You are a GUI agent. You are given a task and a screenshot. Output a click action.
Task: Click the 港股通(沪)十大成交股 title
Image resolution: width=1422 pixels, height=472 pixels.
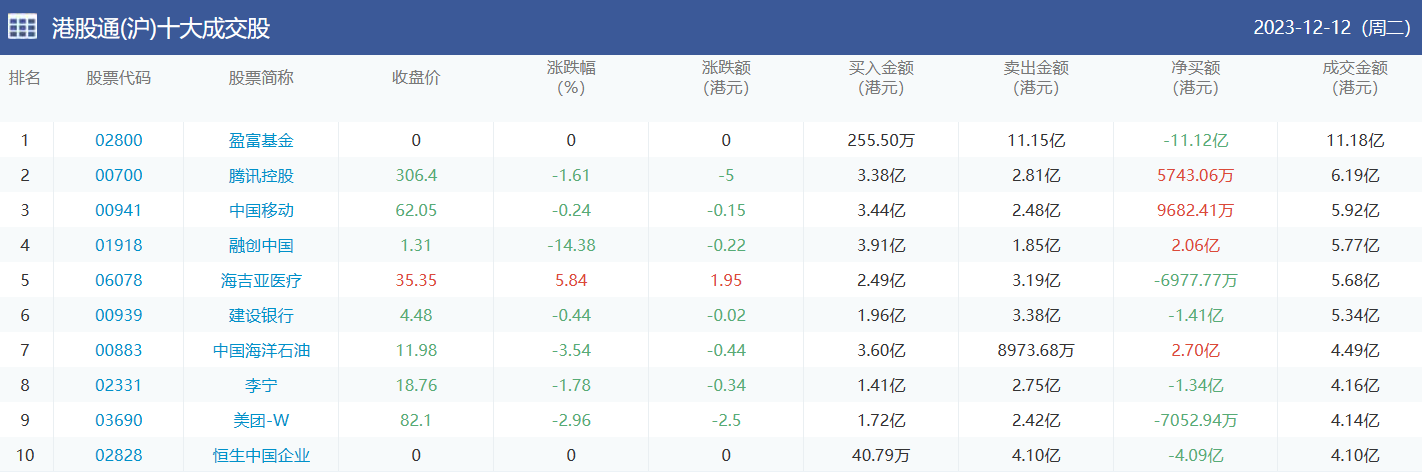161,28
